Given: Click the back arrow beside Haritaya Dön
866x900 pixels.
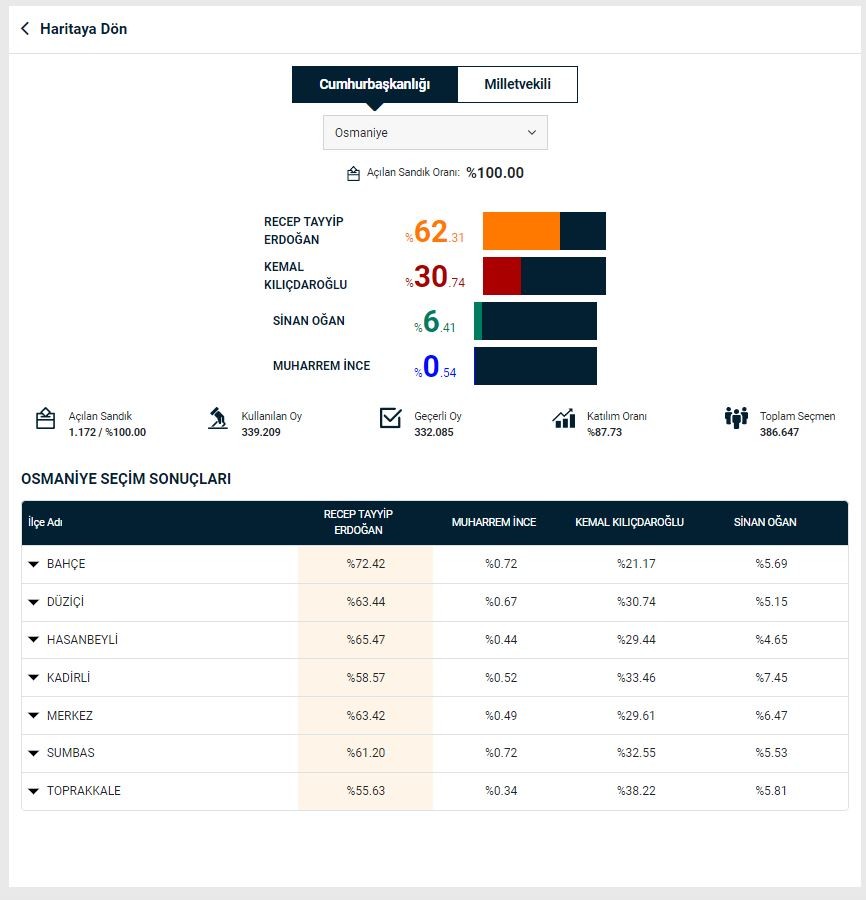Looking at the screenshot, I should click(x=25, y=29).
